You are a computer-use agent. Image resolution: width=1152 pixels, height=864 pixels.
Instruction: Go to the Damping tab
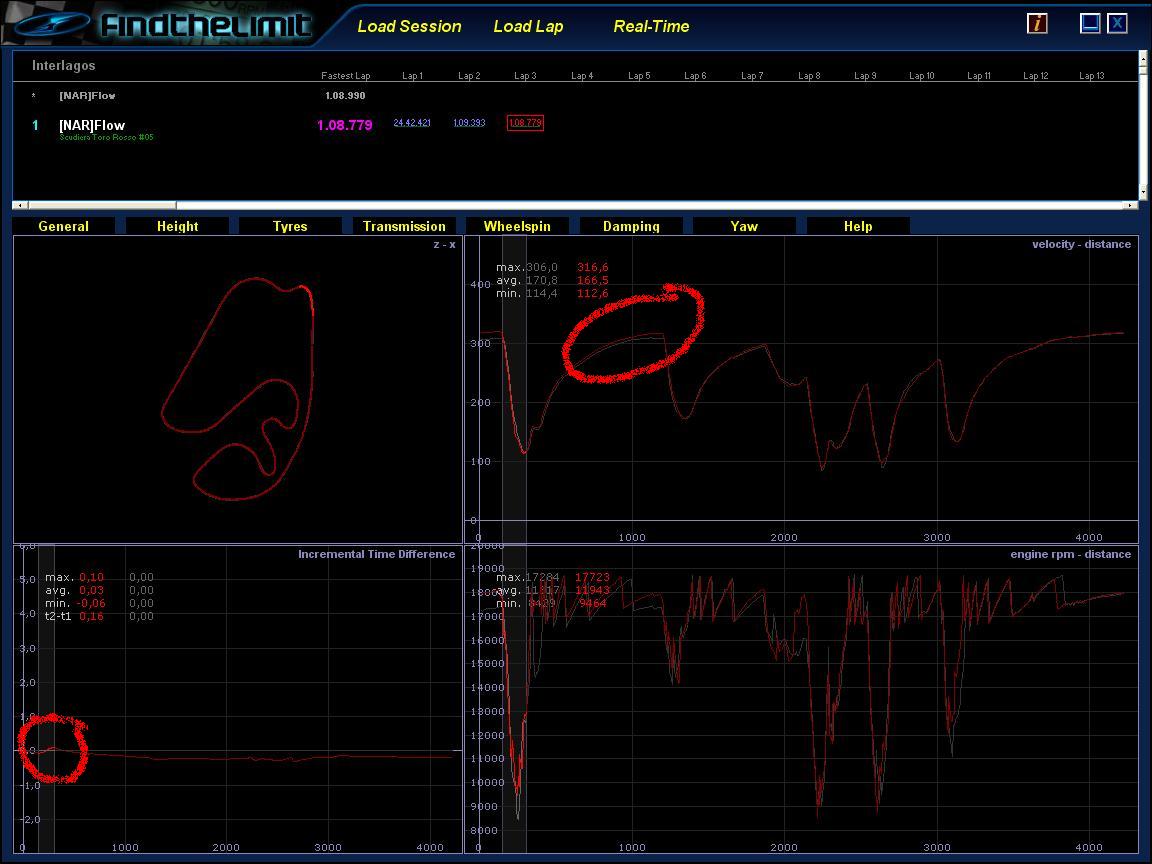click(x=631, y=226)
